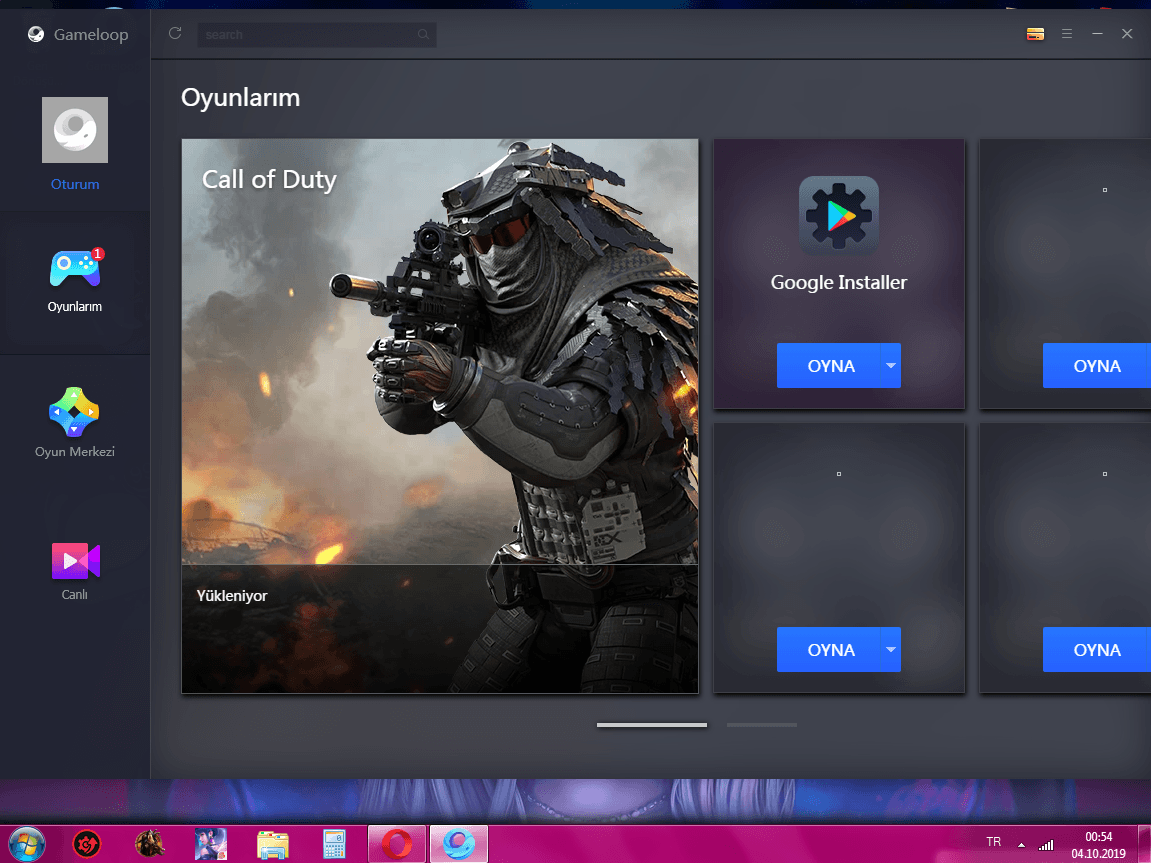This screenshot has width=1151, height=863.
Task: Show hidden system tray icons
Action: coord(1021,845)
